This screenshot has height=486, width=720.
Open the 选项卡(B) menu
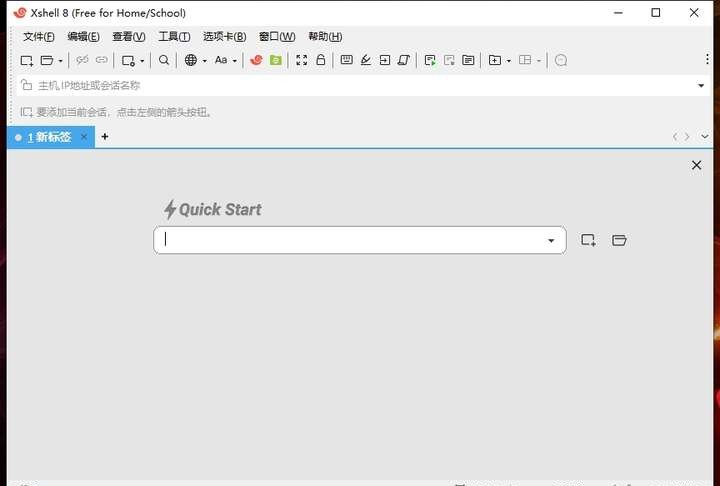(x=225, y=36)
